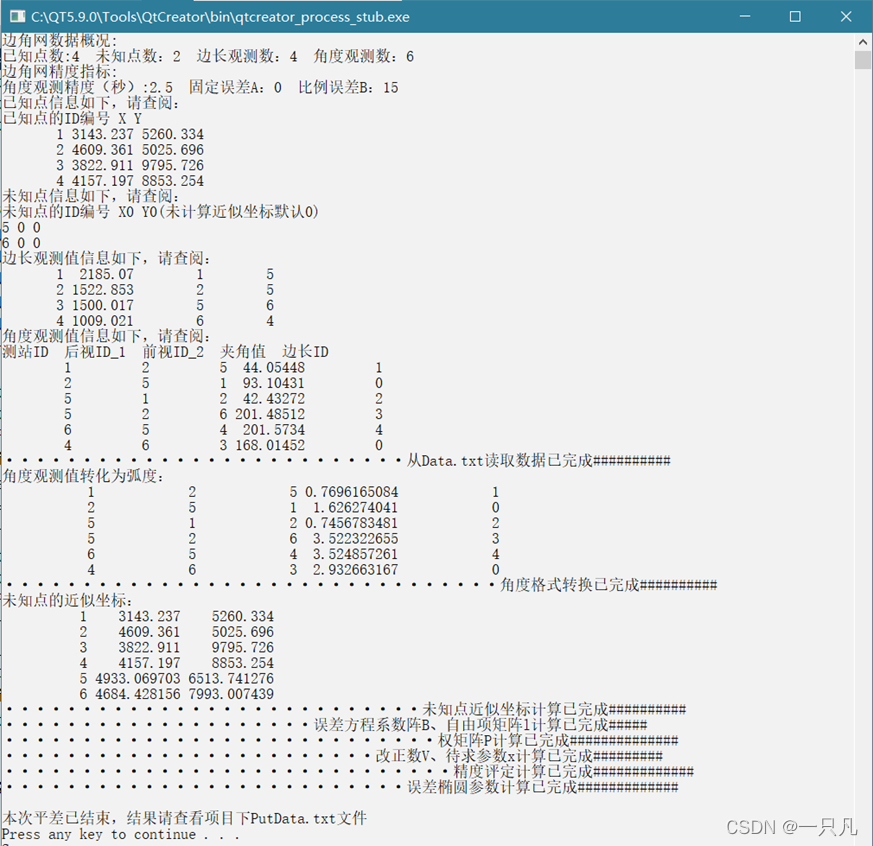Click the 未知点的近似坐标 section heading

pyautogui.click(x=65, y=601)
